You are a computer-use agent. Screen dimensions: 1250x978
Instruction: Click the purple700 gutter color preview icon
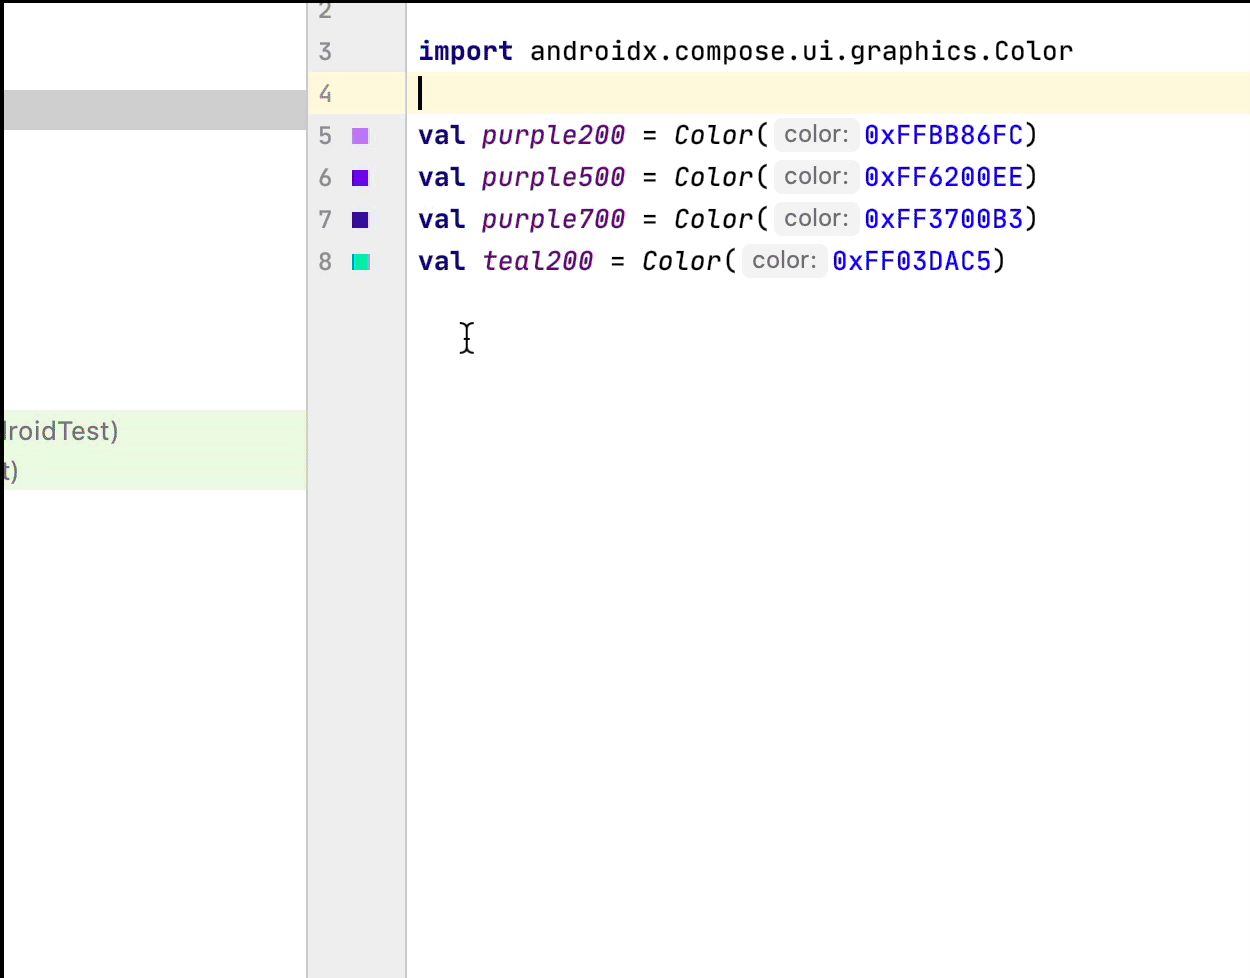(359, 219)
